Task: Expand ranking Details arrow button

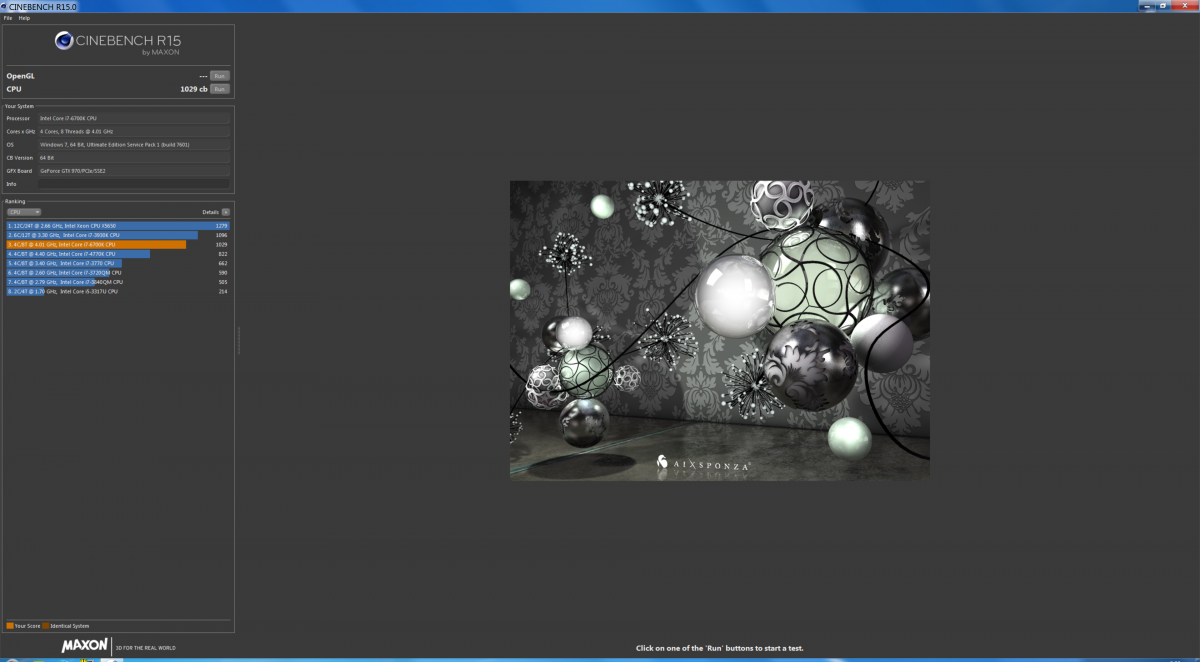Action: point(226,212)
